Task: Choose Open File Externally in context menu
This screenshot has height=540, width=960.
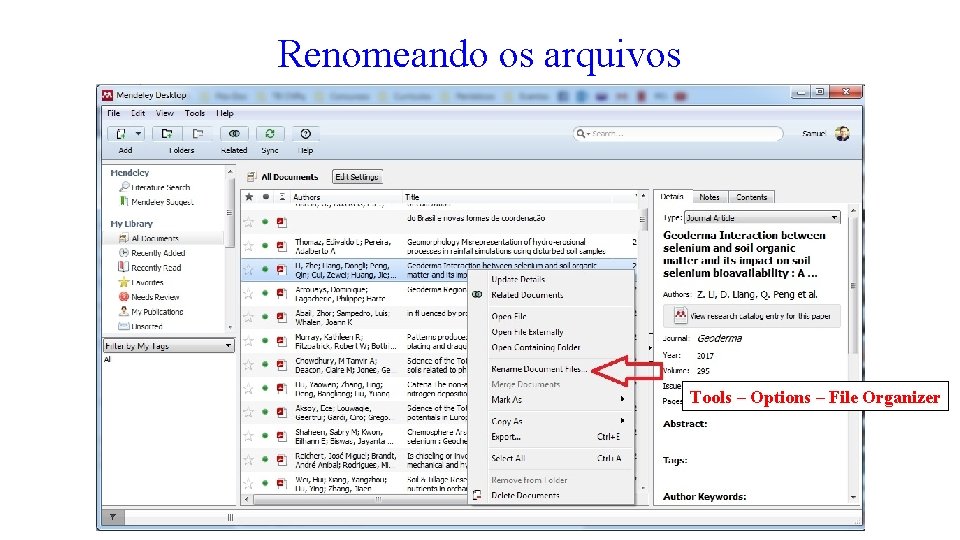Action: point(527,332)
